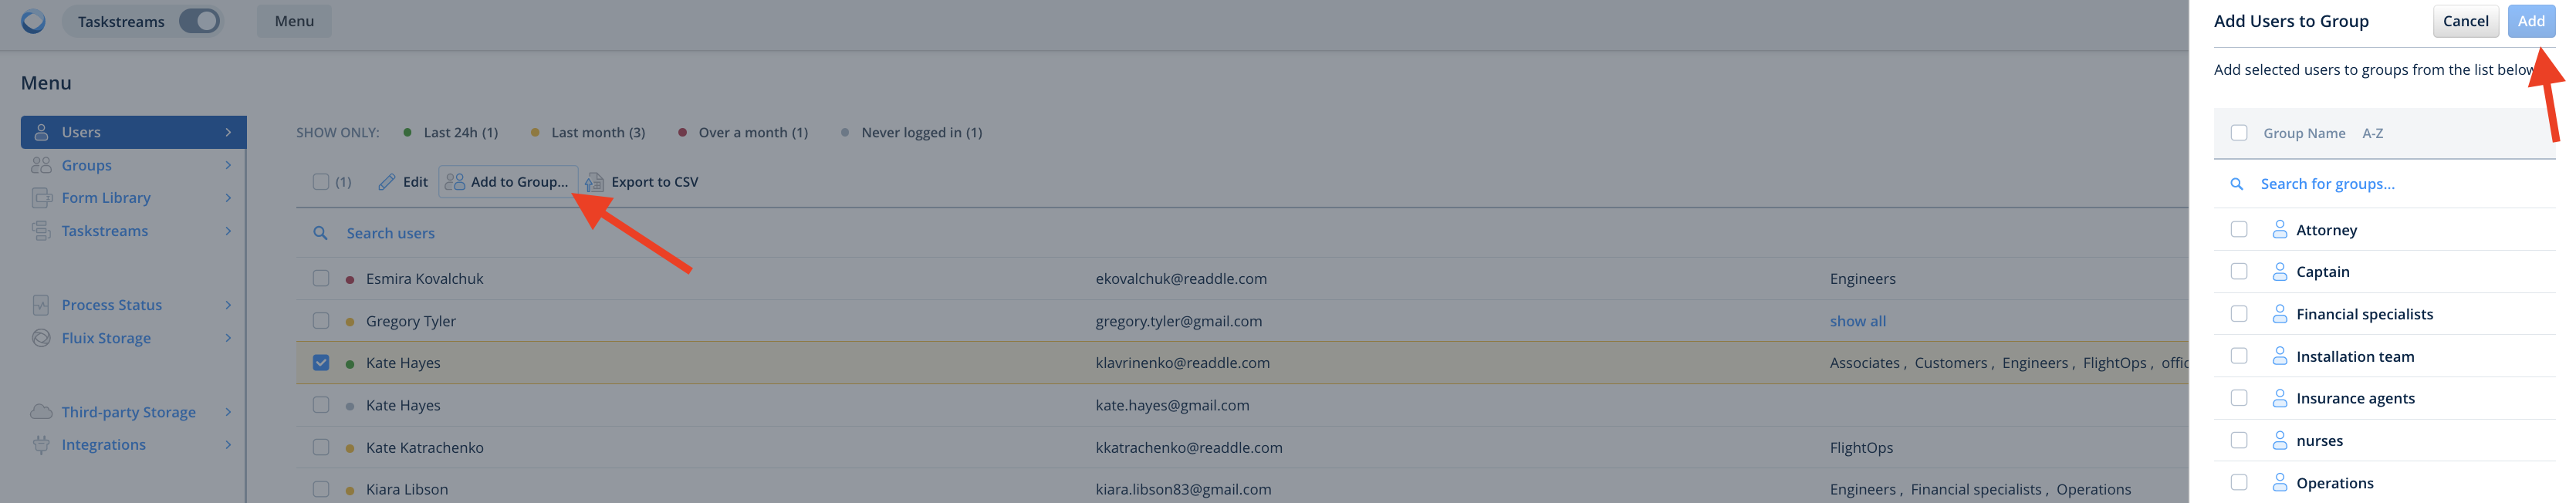Filter users by Last month
2576x503 pixels.
[x=597, y=132]
